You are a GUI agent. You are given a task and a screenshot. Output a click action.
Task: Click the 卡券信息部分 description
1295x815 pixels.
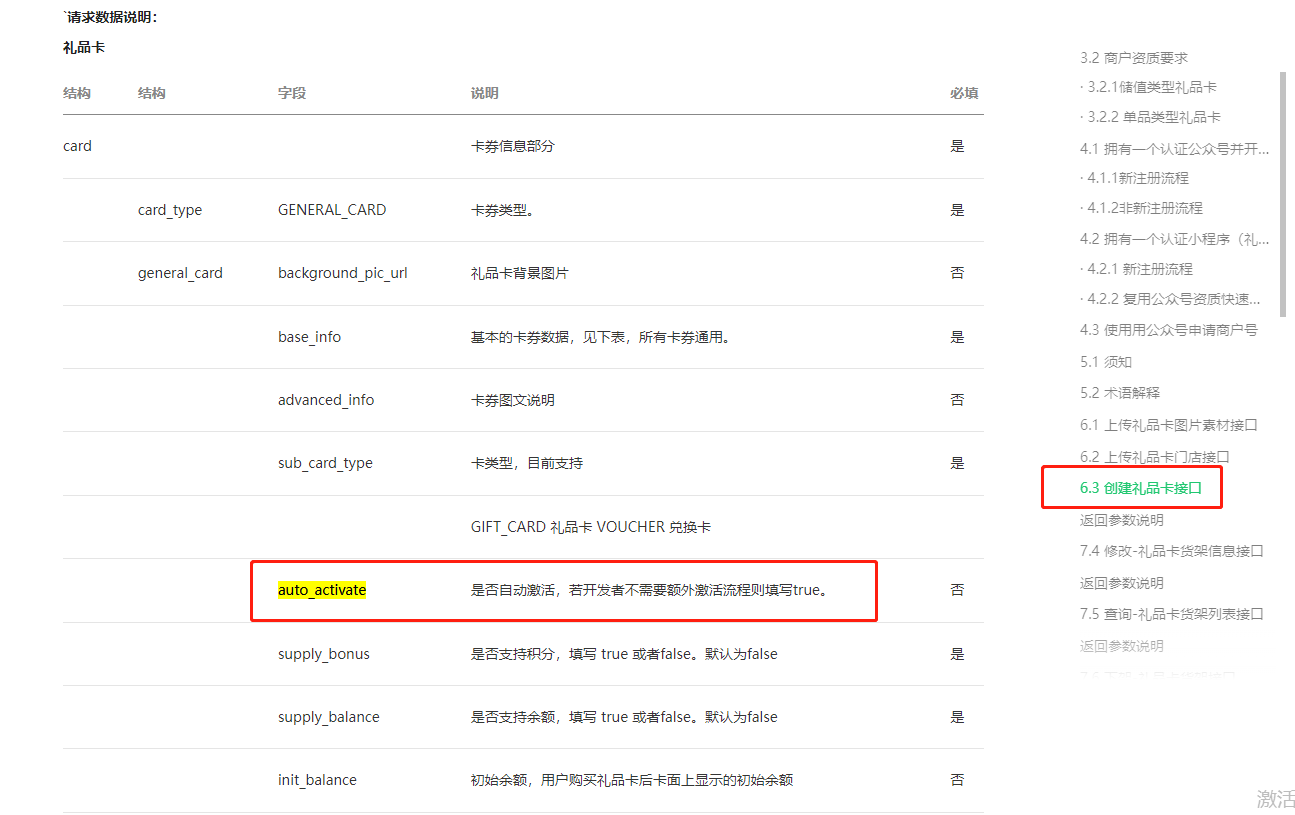513,146
